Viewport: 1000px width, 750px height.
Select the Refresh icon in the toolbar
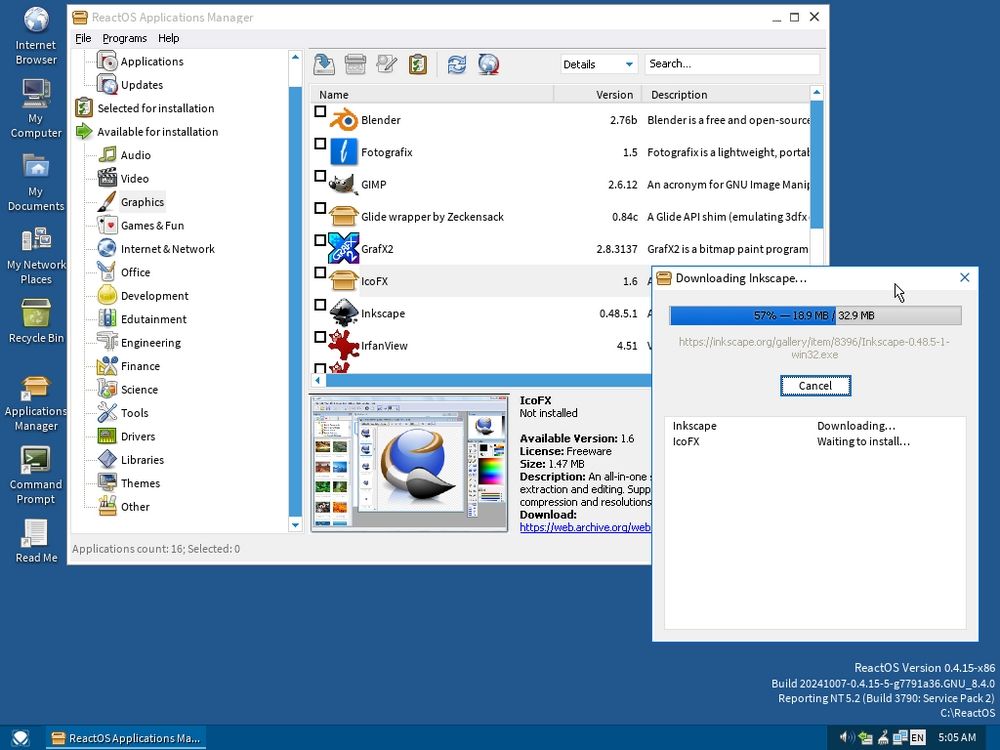click(457, 64)
